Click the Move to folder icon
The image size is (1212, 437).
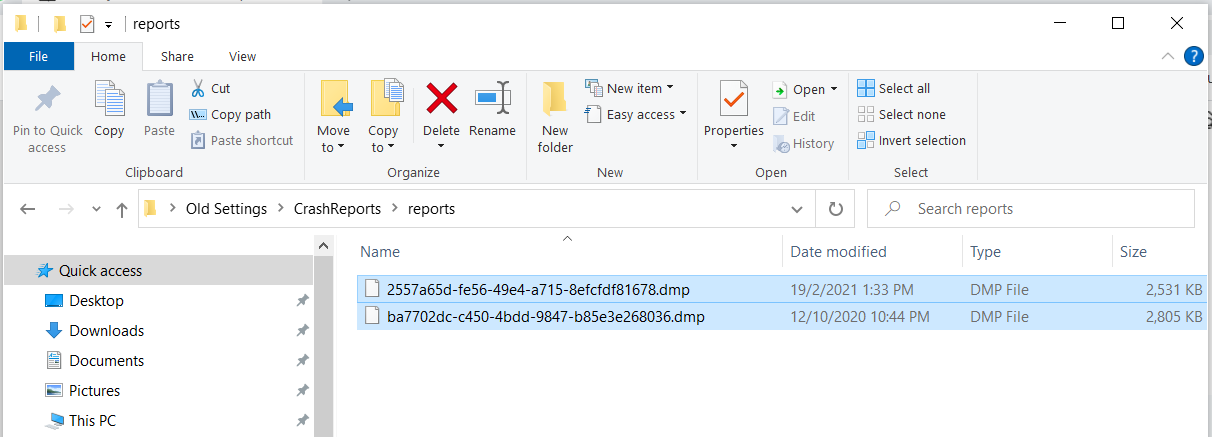pyautogui.click(x=335, y=99)
